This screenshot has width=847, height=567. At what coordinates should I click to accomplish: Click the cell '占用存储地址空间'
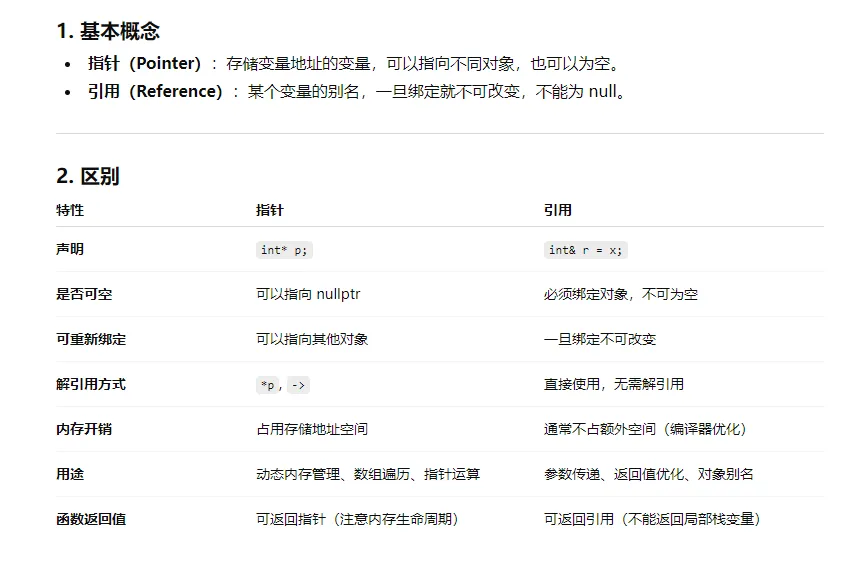pyautogui.click(x=312, y=429)
